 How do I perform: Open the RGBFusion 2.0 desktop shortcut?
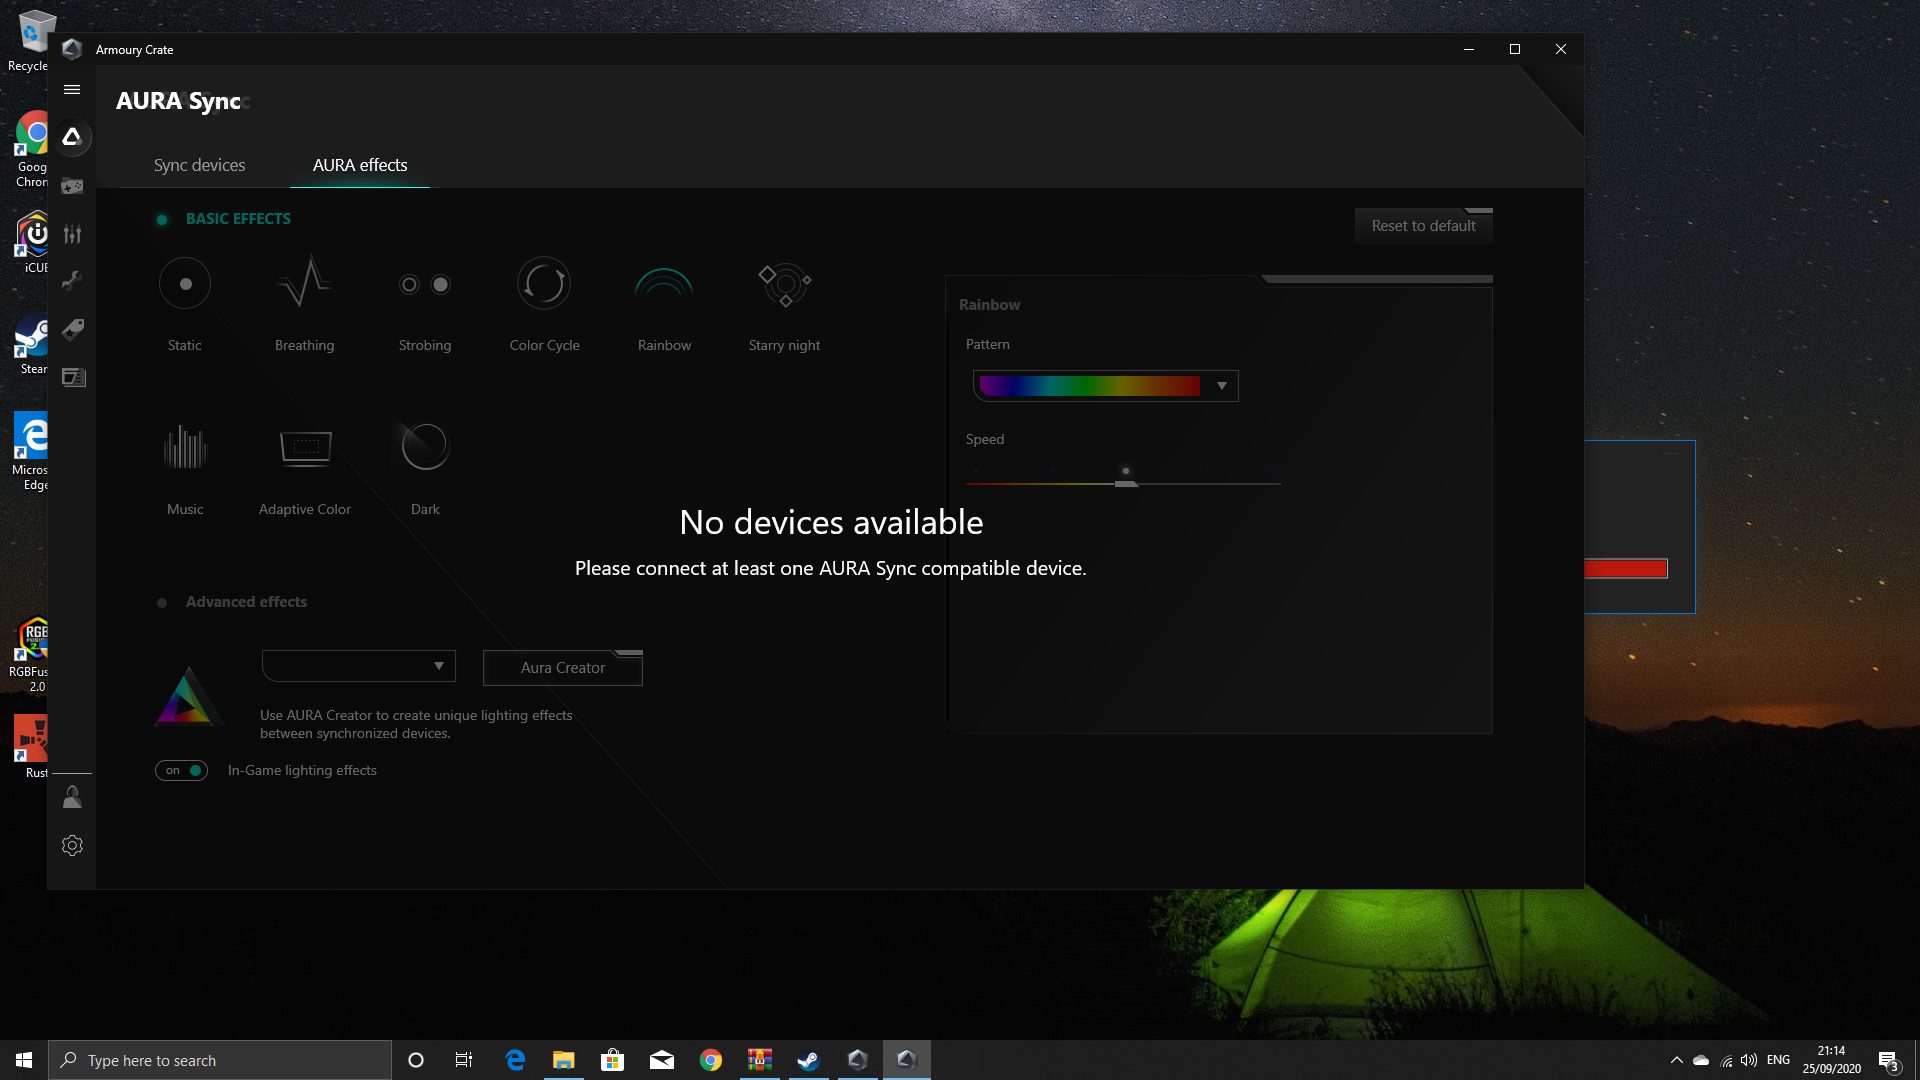pos(30,654)
